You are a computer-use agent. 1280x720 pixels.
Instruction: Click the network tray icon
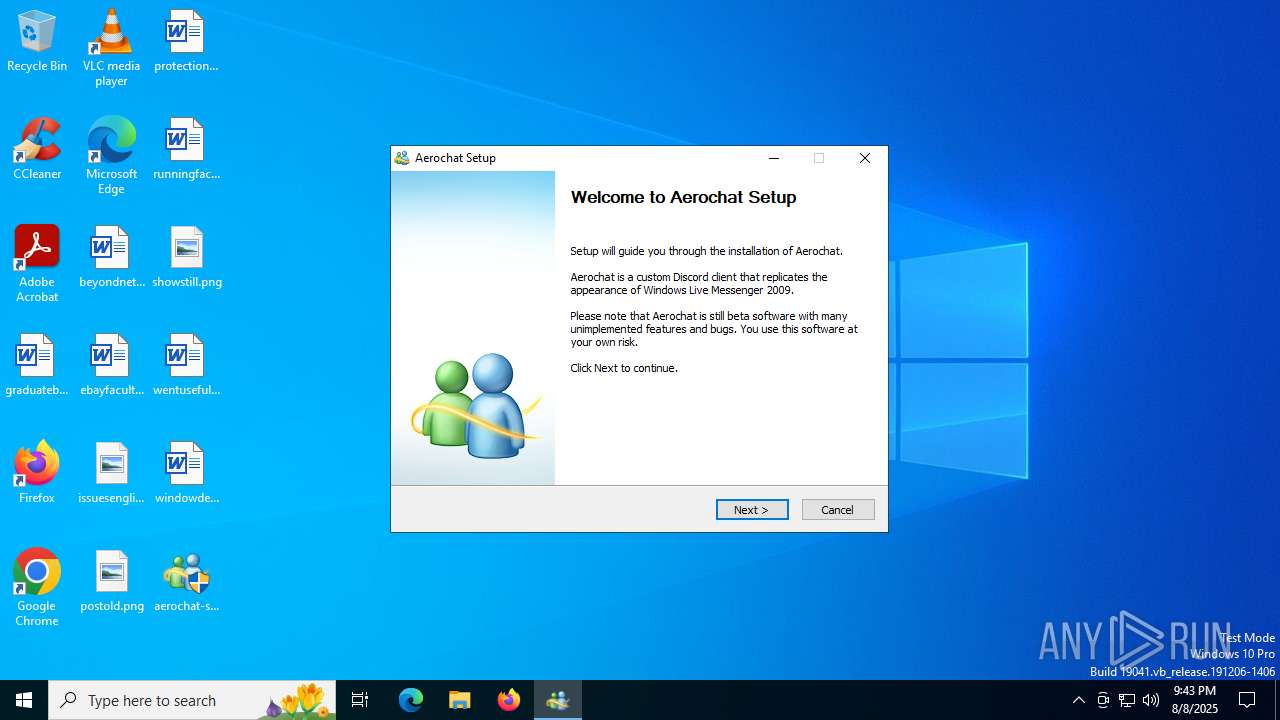click(1127, 700)
